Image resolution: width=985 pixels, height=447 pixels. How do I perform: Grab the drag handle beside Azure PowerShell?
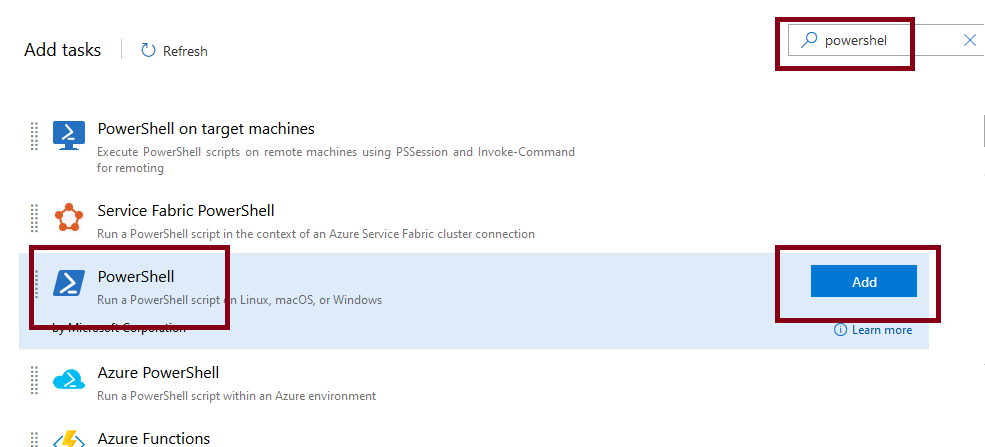(34, 380)
